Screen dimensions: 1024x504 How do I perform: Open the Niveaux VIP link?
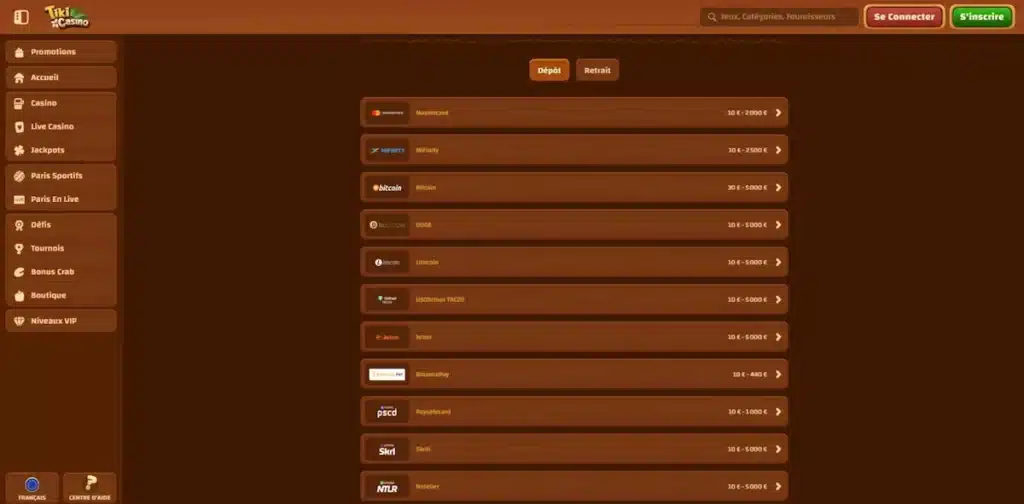click(x=61, y=321)
